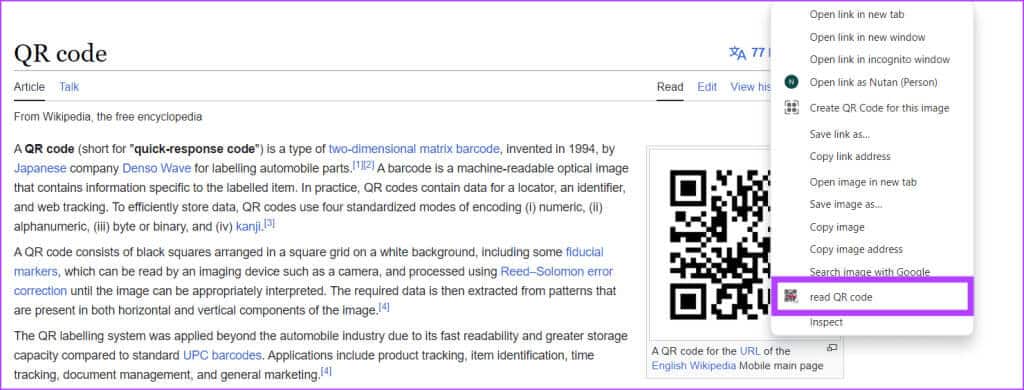Viewport: 1024px width, 390px height.
Task: Open the 'fiducial markers' link
Action: coord(584,252)
